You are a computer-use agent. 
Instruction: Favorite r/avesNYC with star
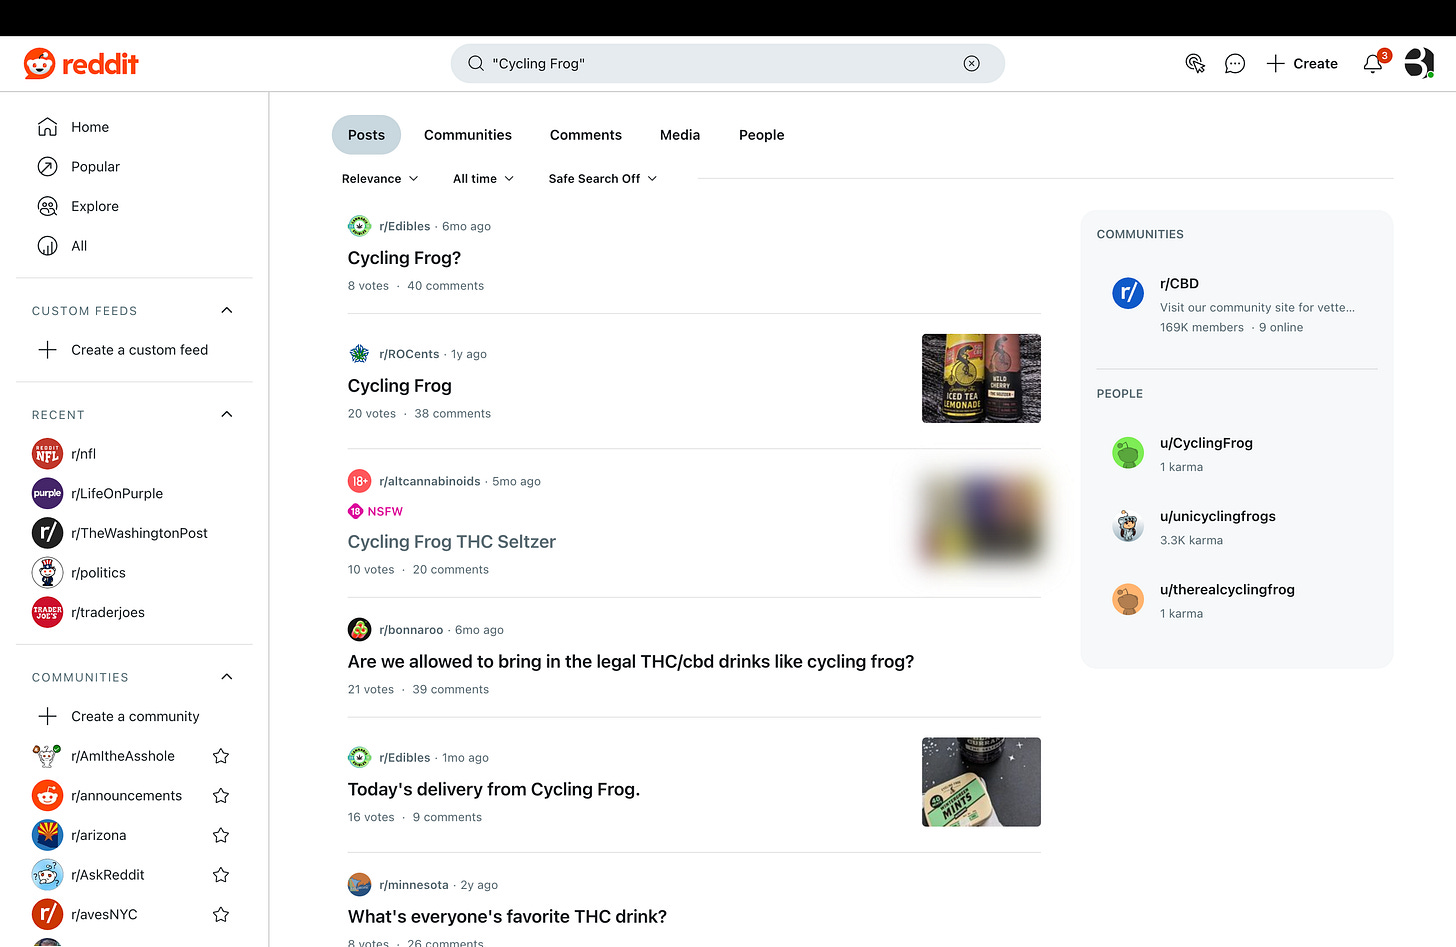[221, 914]
